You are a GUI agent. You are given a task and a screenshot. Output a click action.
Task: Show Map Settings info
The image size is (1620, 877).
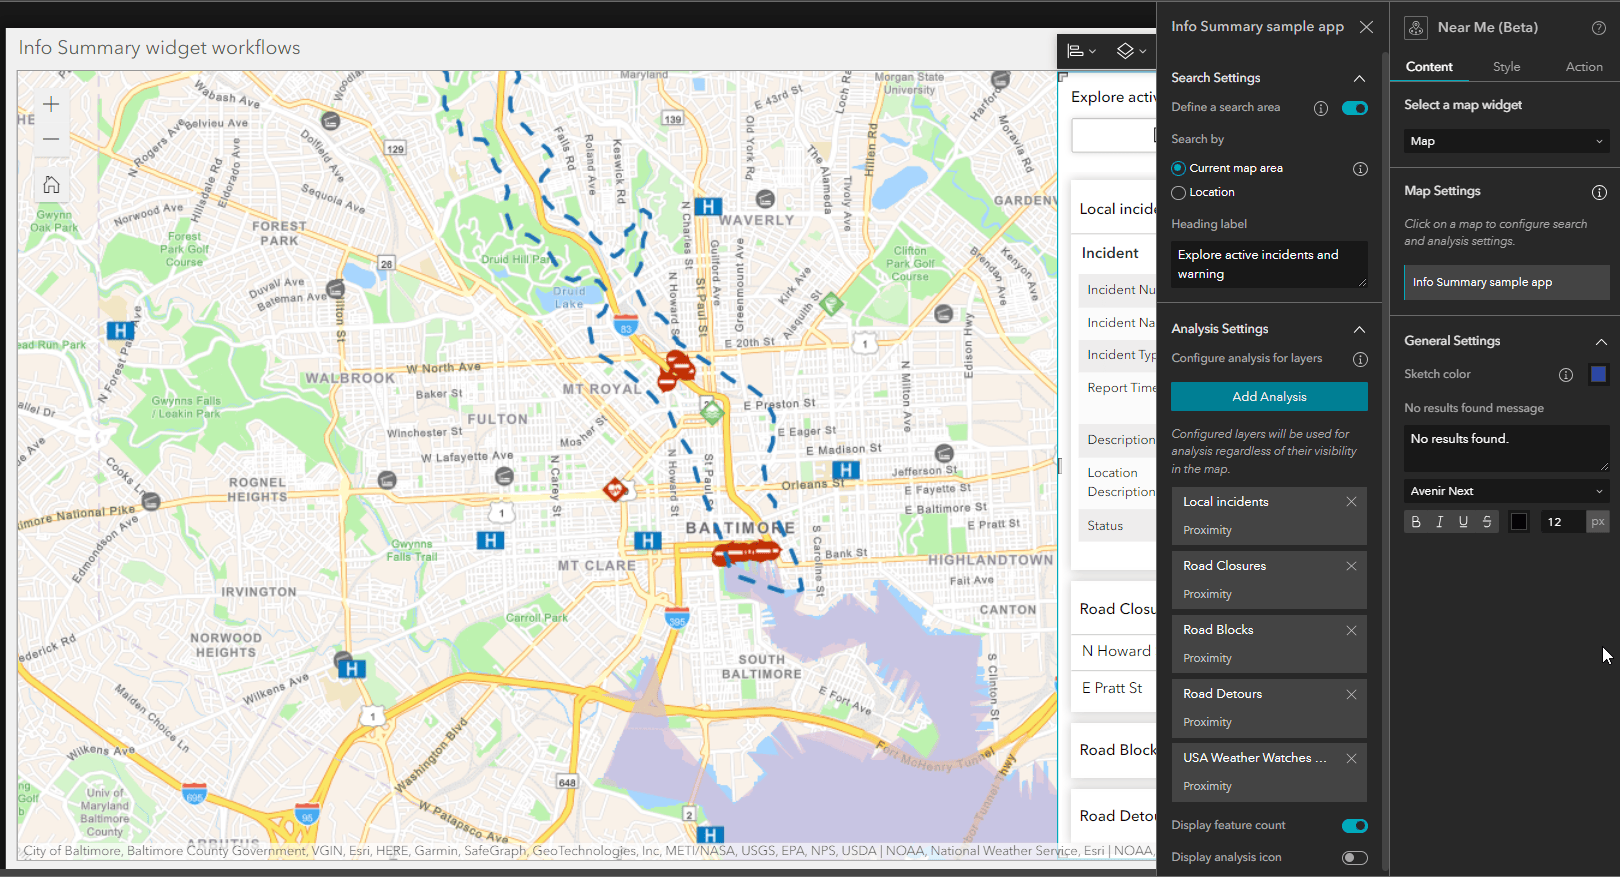(1599, 192)
